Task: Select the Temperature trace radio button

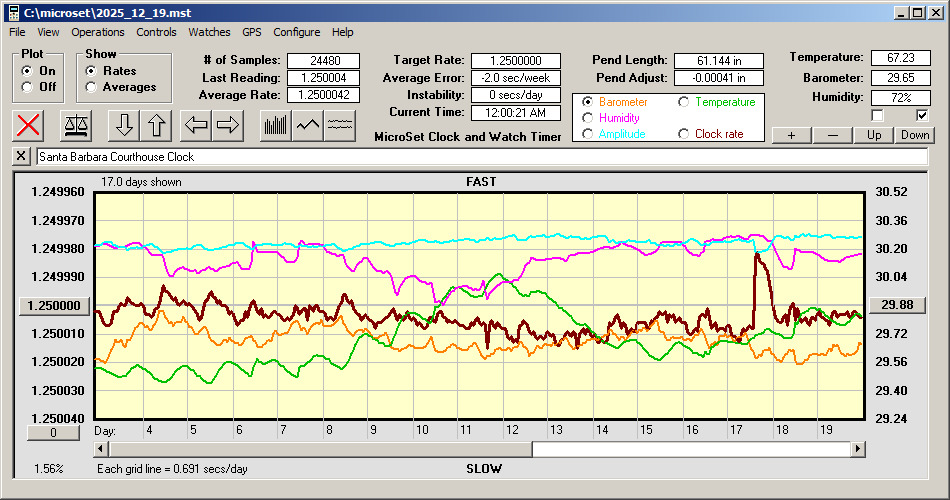Action: (x=685, y=102)
